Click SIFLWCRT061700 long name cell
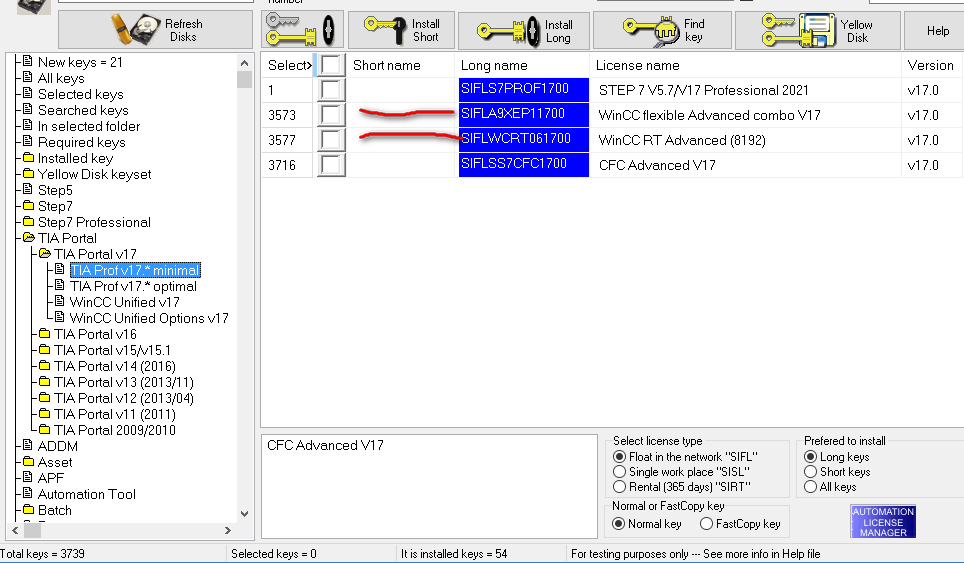Image resolution: width=964 pixels, height=563 pixels. [524, 140]
